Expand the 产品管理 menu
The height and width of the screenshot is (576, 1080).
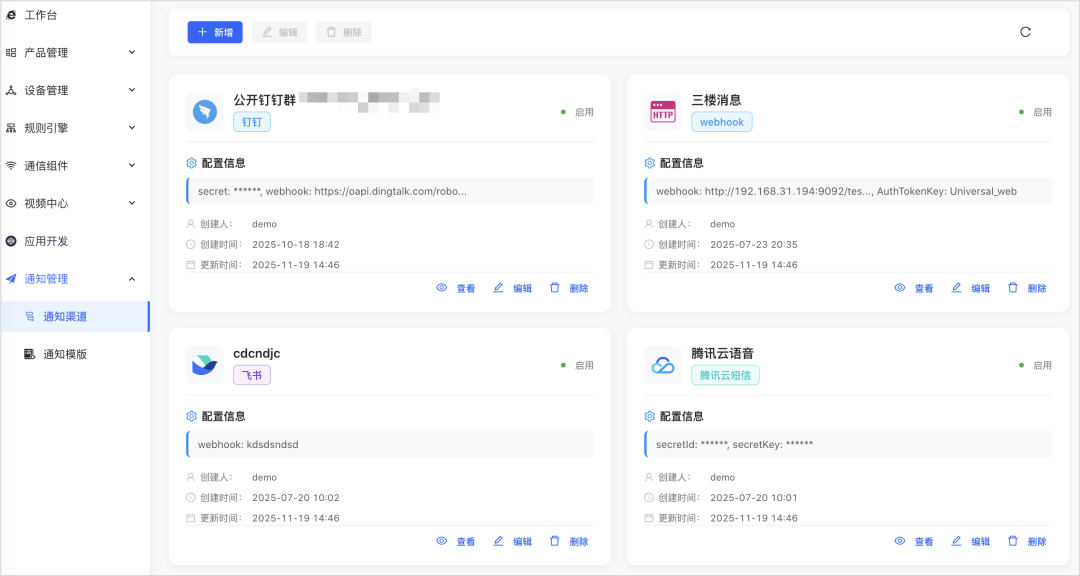(x=74, y=52)
